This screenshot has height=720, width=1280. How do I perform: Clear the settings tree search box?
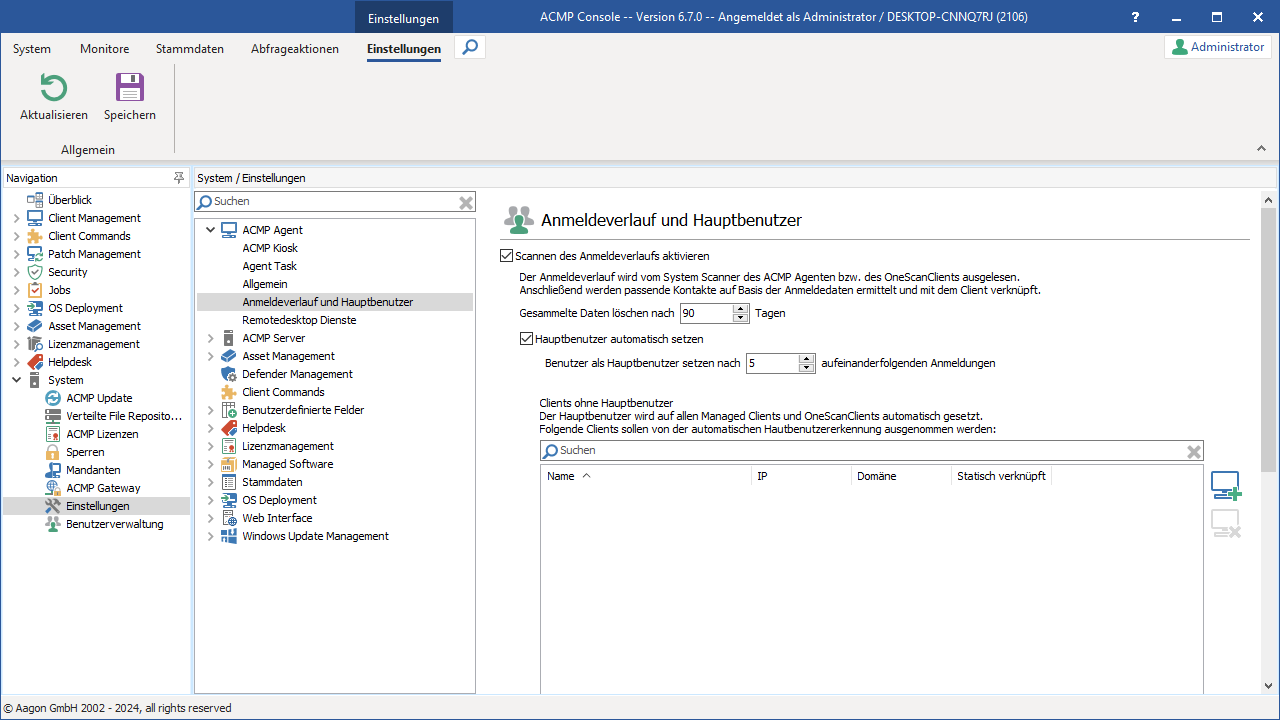click(466, 202)
